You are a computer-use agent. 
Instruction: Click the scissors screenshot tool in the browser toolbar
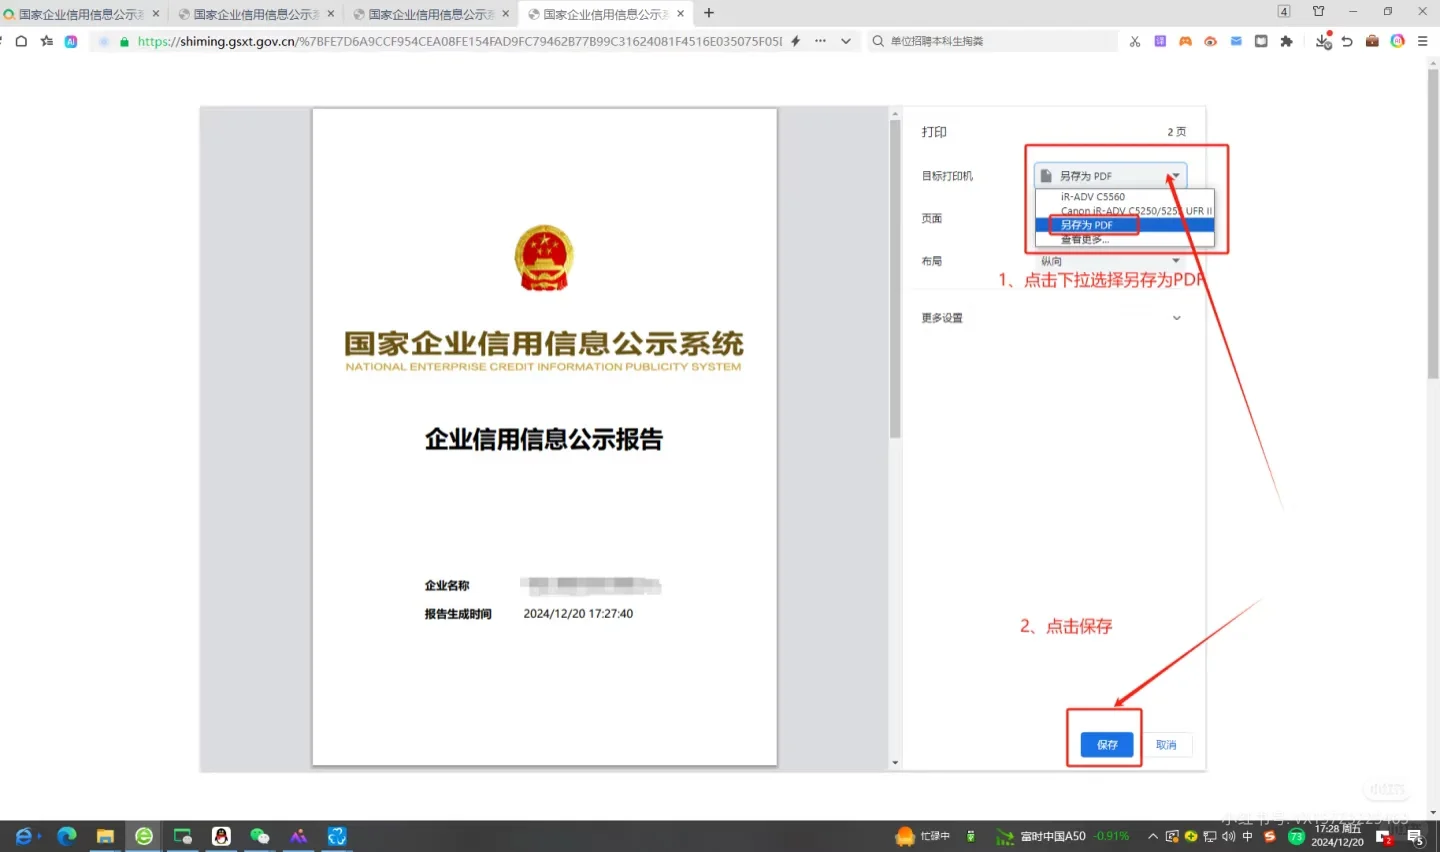(x=1134, y=41)
